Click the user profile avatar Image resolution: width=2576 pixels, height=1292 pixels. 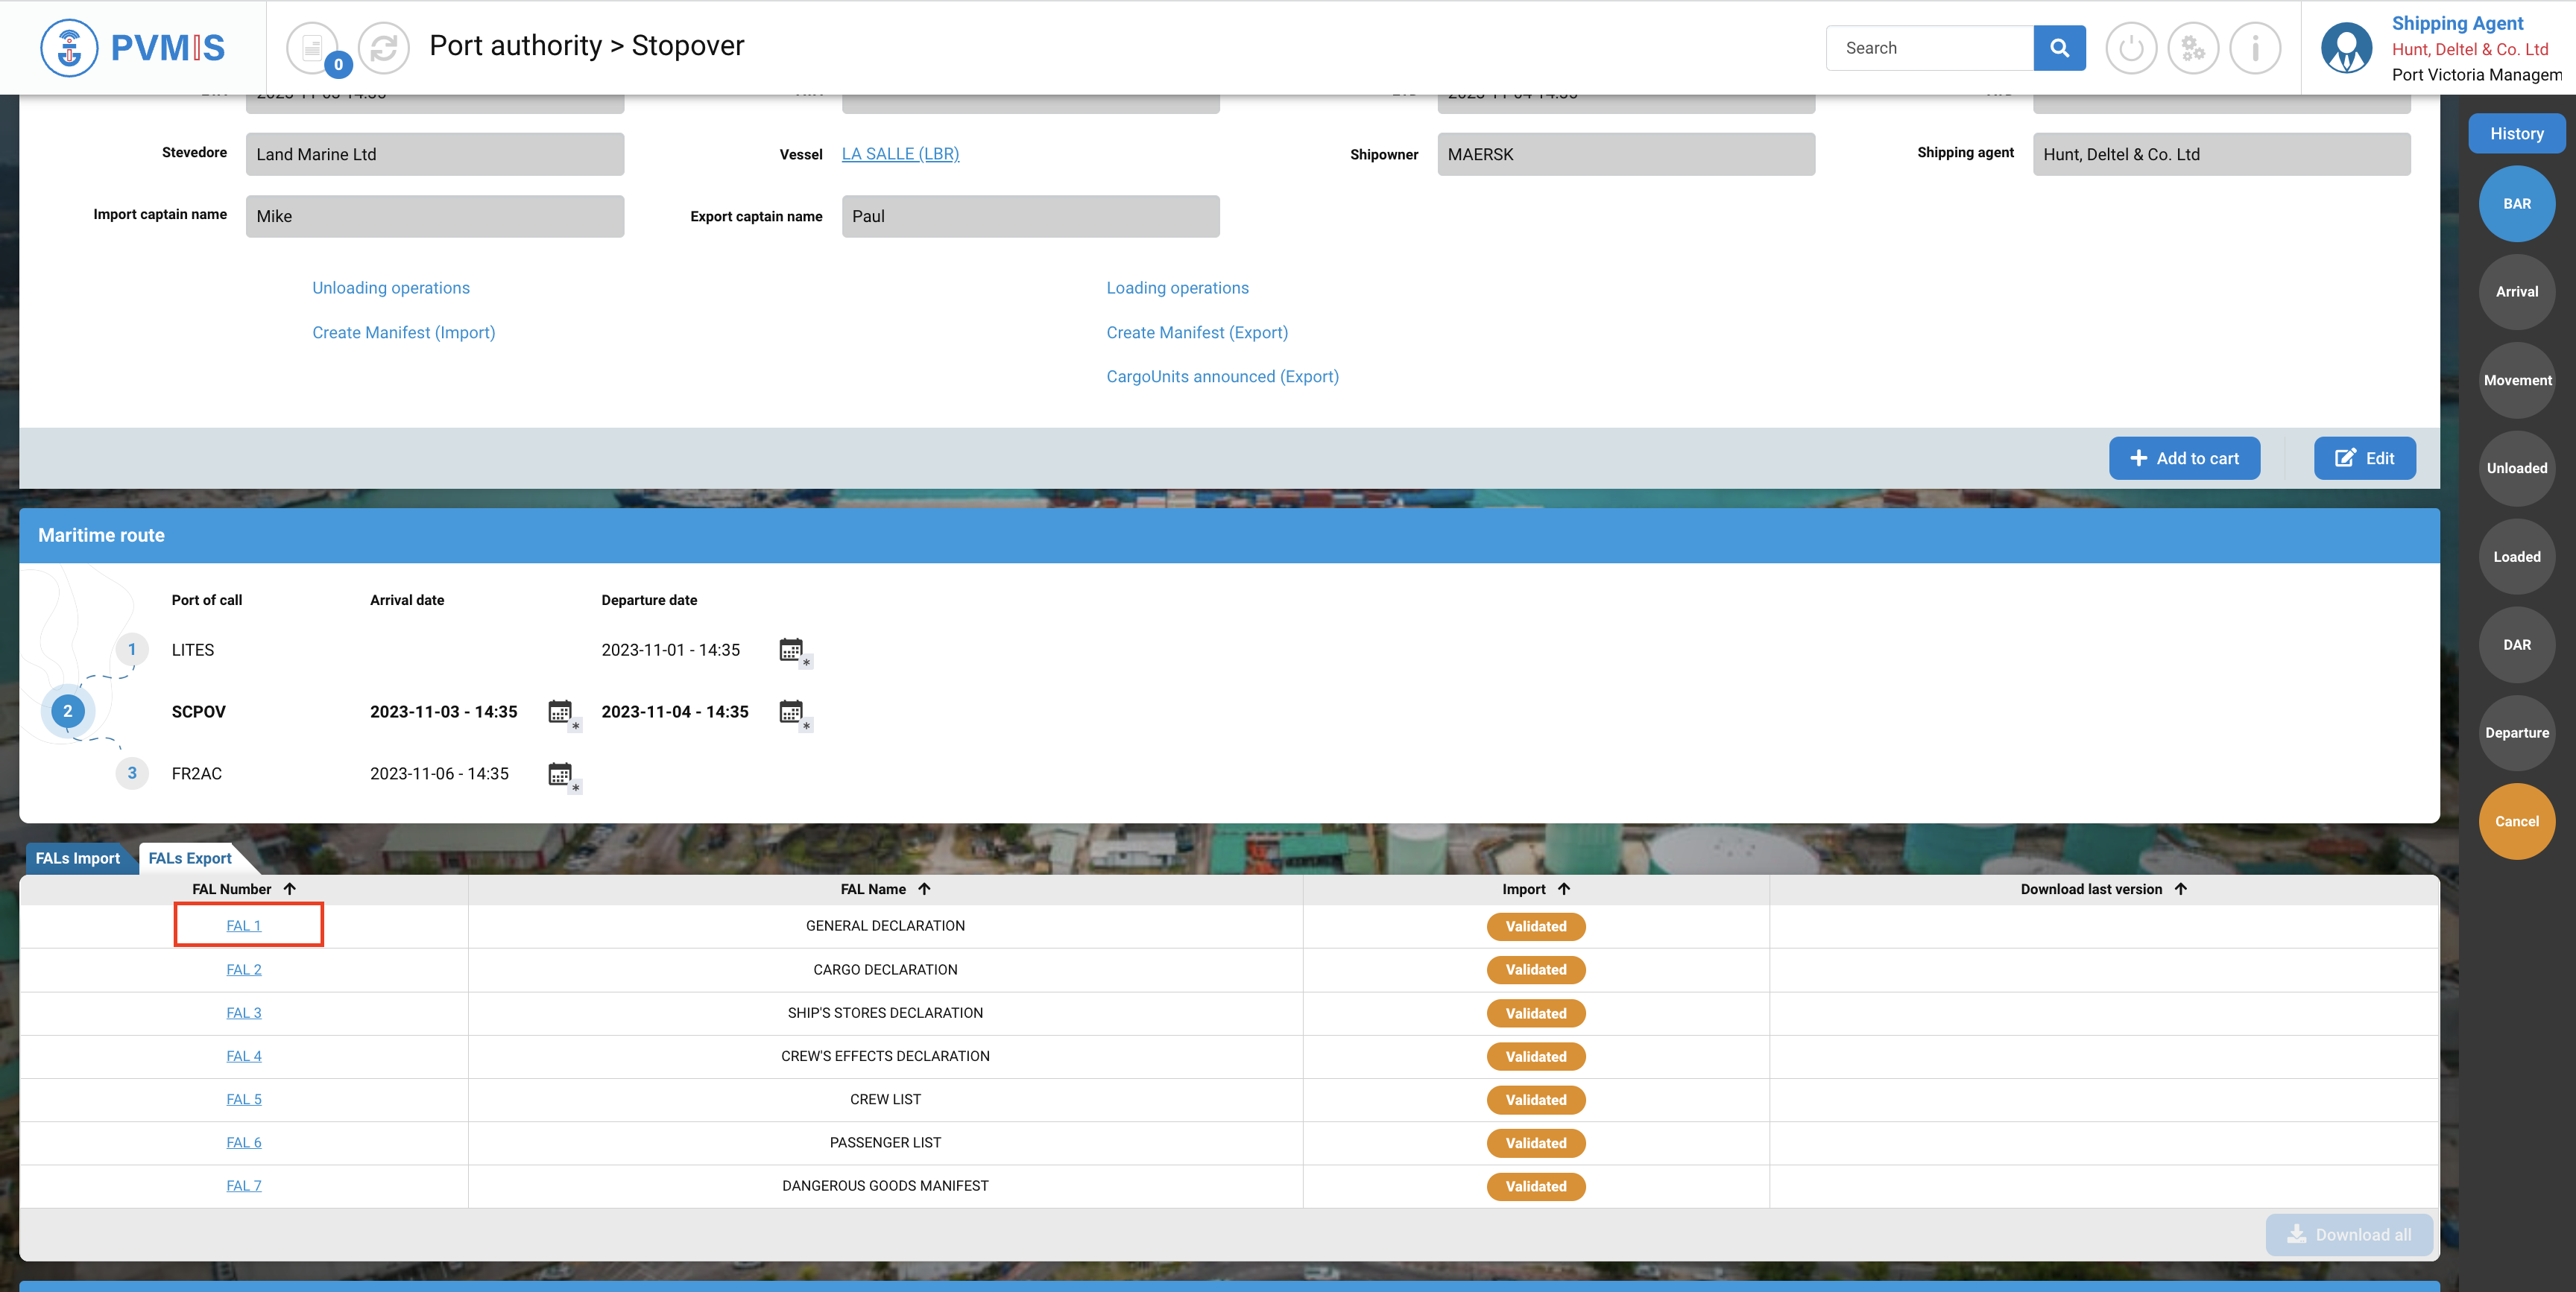2346,47
